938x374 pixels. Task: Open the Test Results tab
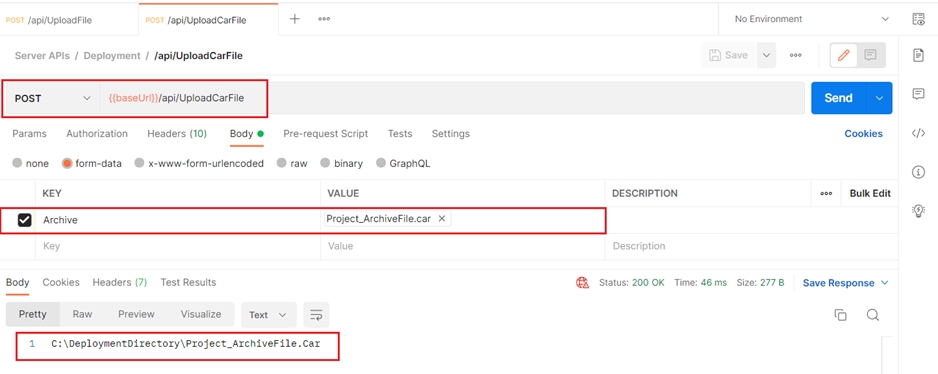pyautogui.click(x=188, y=282)
